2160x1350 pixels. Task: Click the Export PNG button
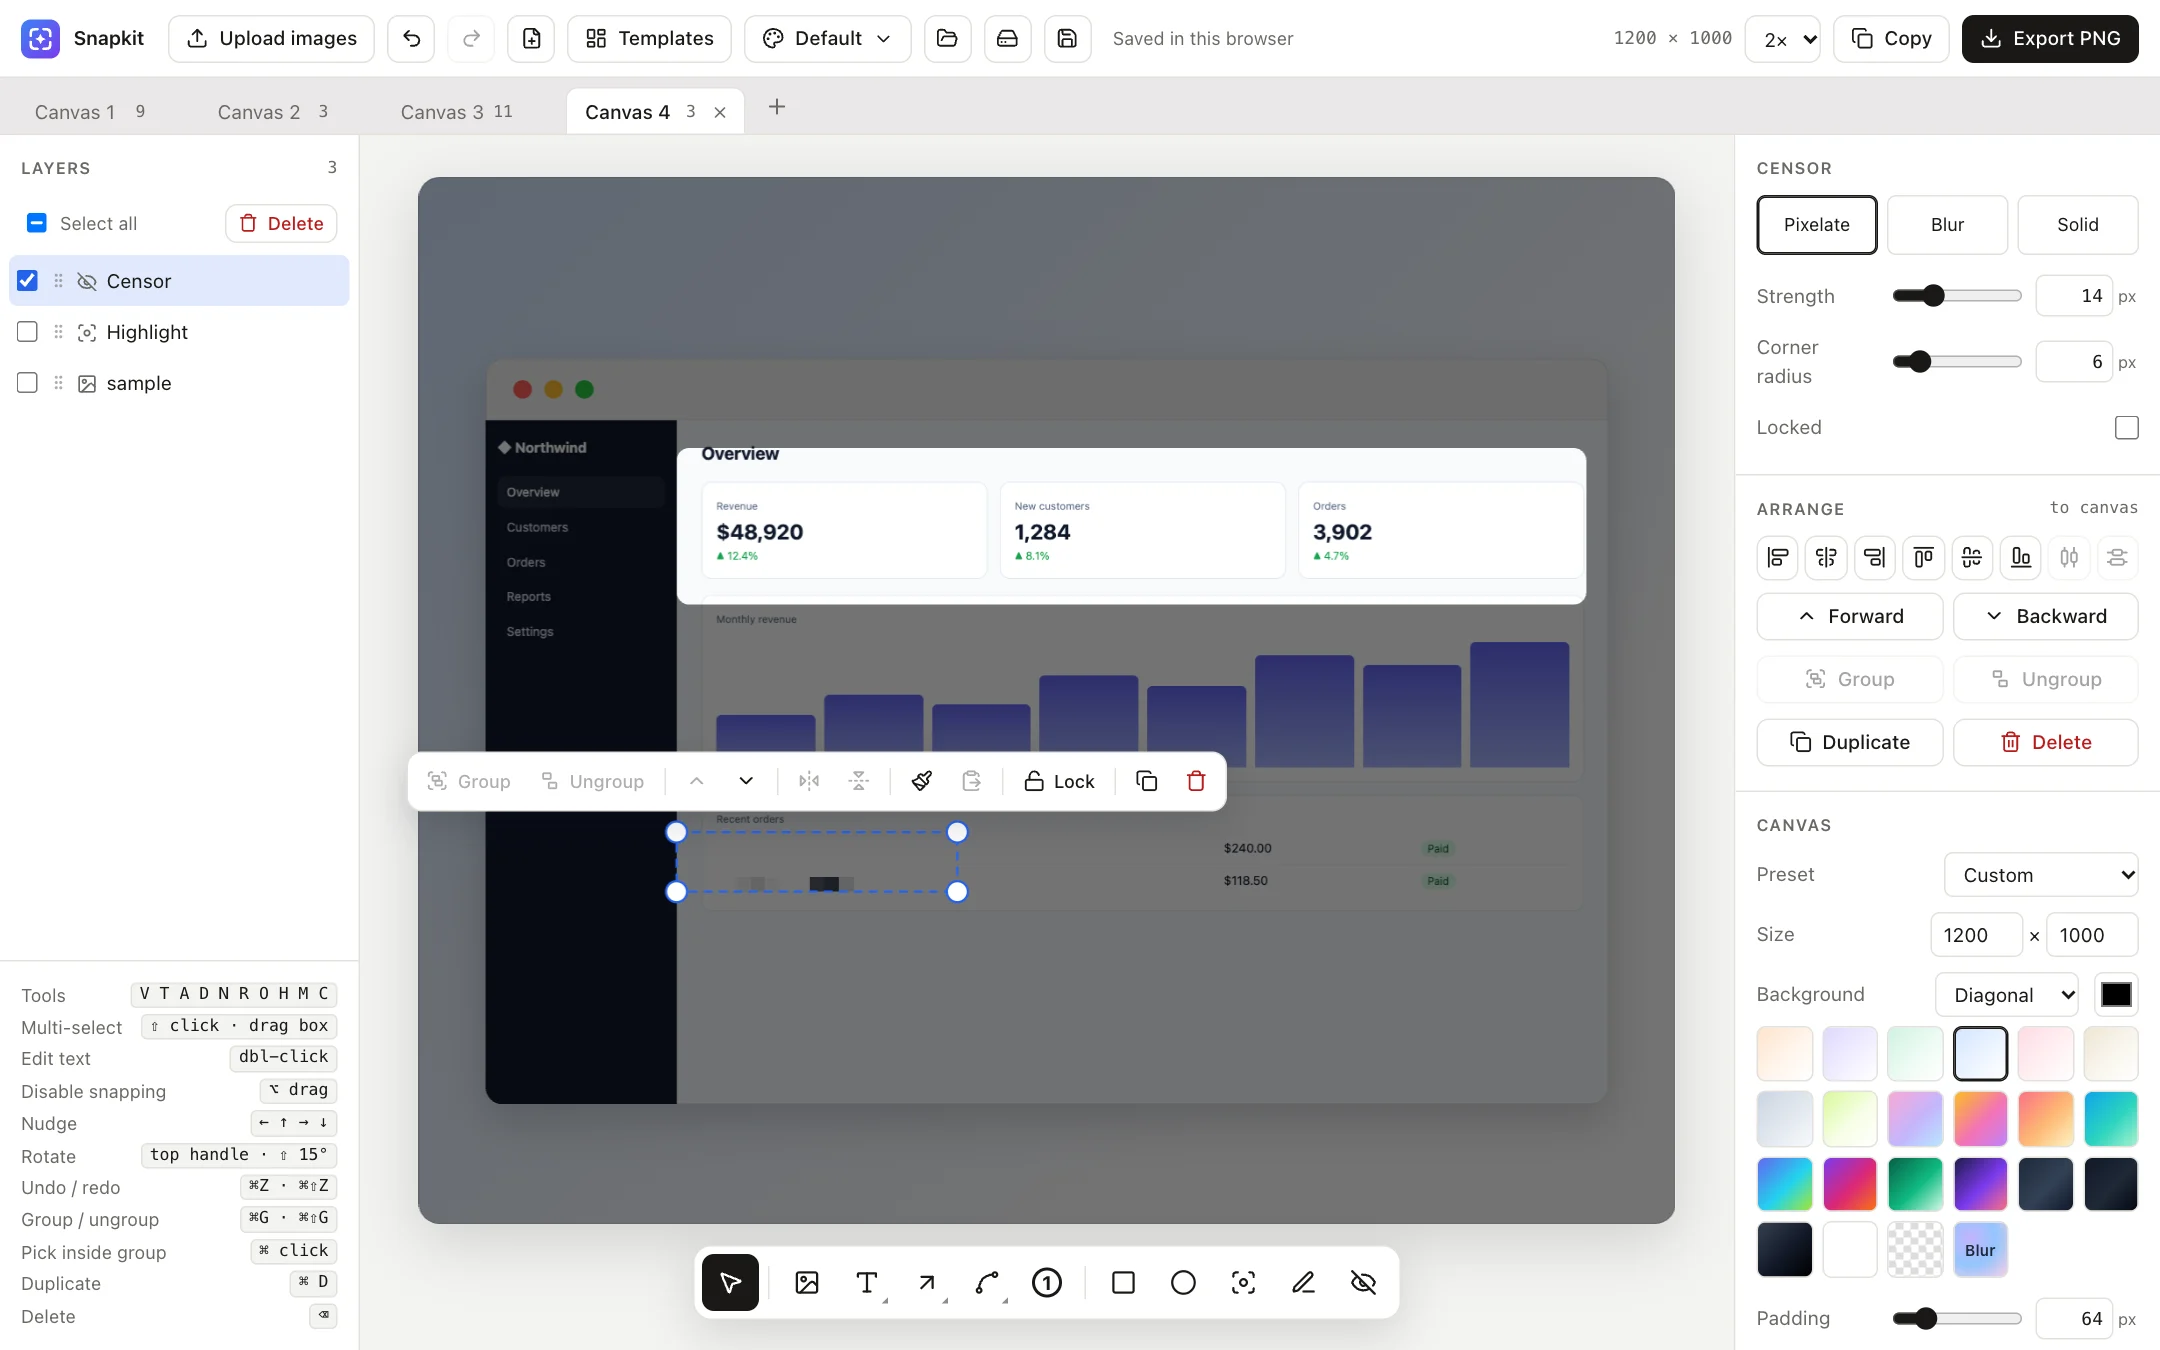(2050, 38)
